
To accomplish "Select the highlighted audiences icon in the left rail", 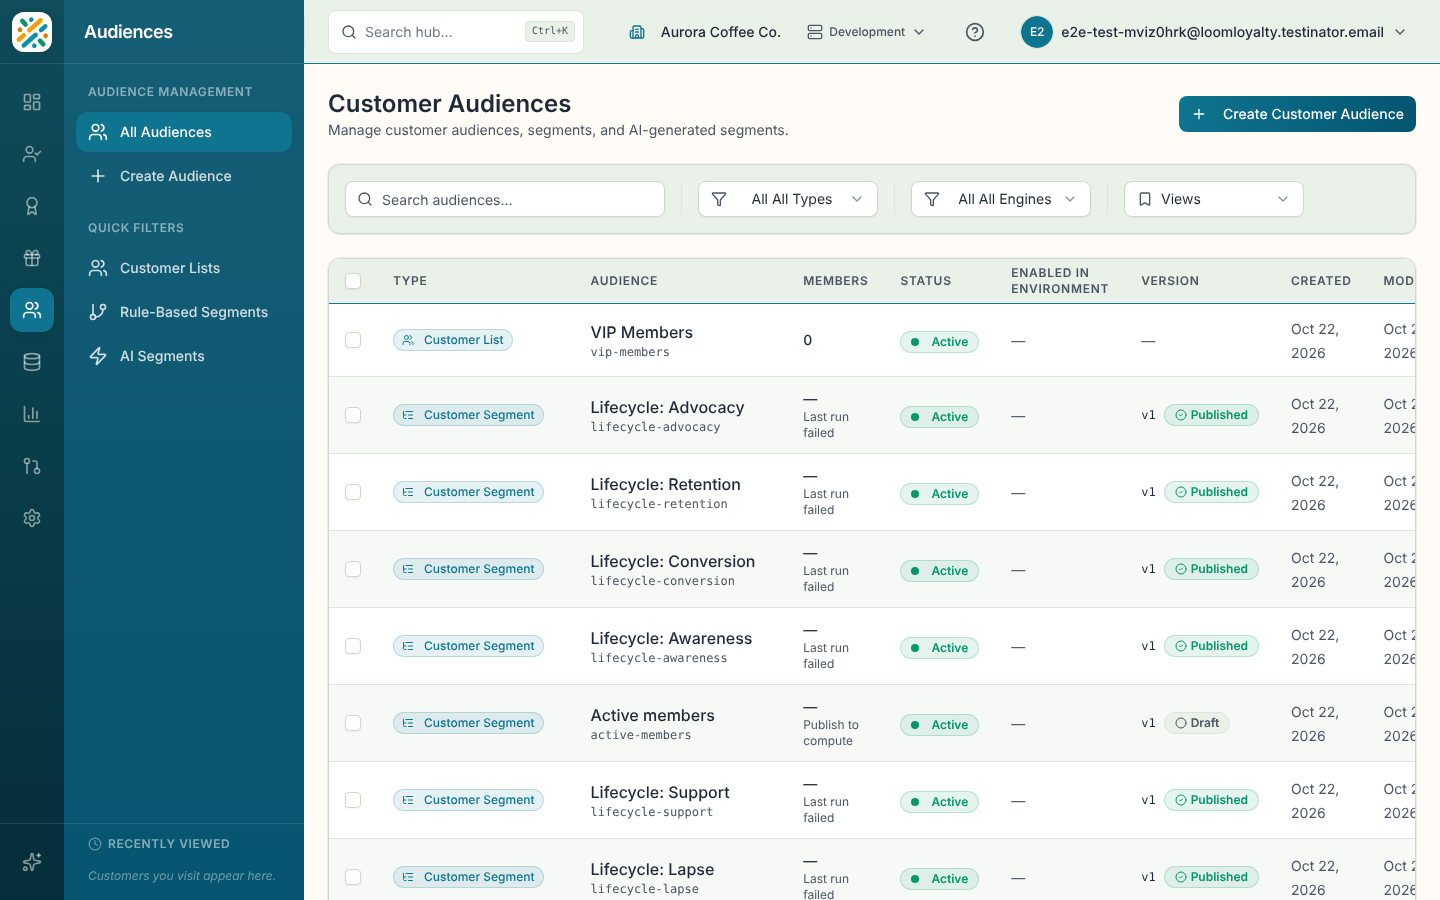I will click(x=32, y=310).
